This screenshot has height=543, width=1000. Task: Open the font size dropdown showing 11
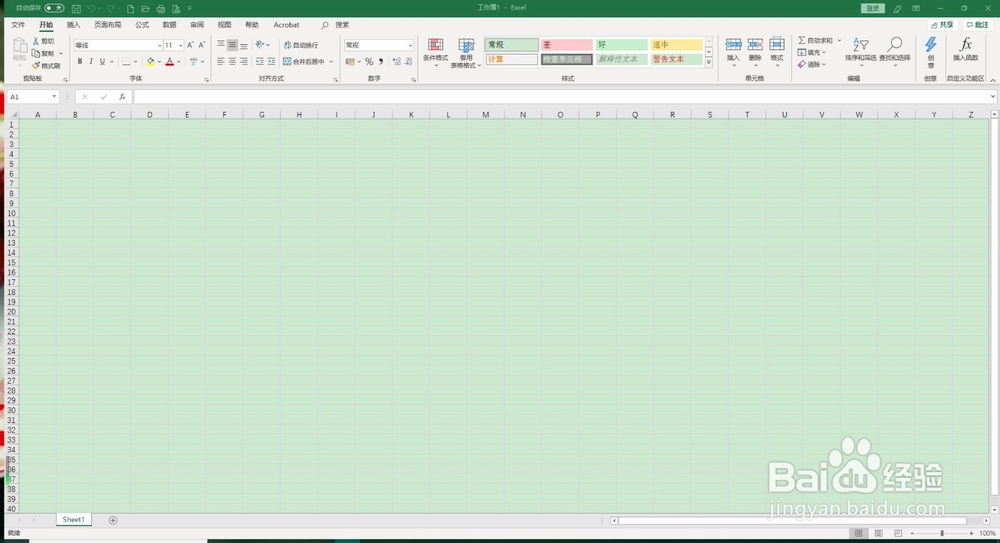180,45
